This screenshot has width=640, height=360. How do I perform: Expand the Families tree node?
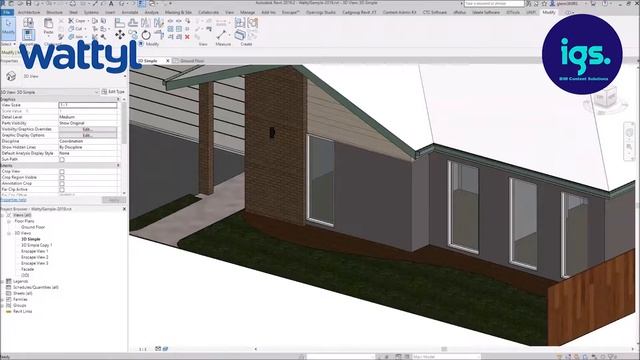tap(3, 300)
